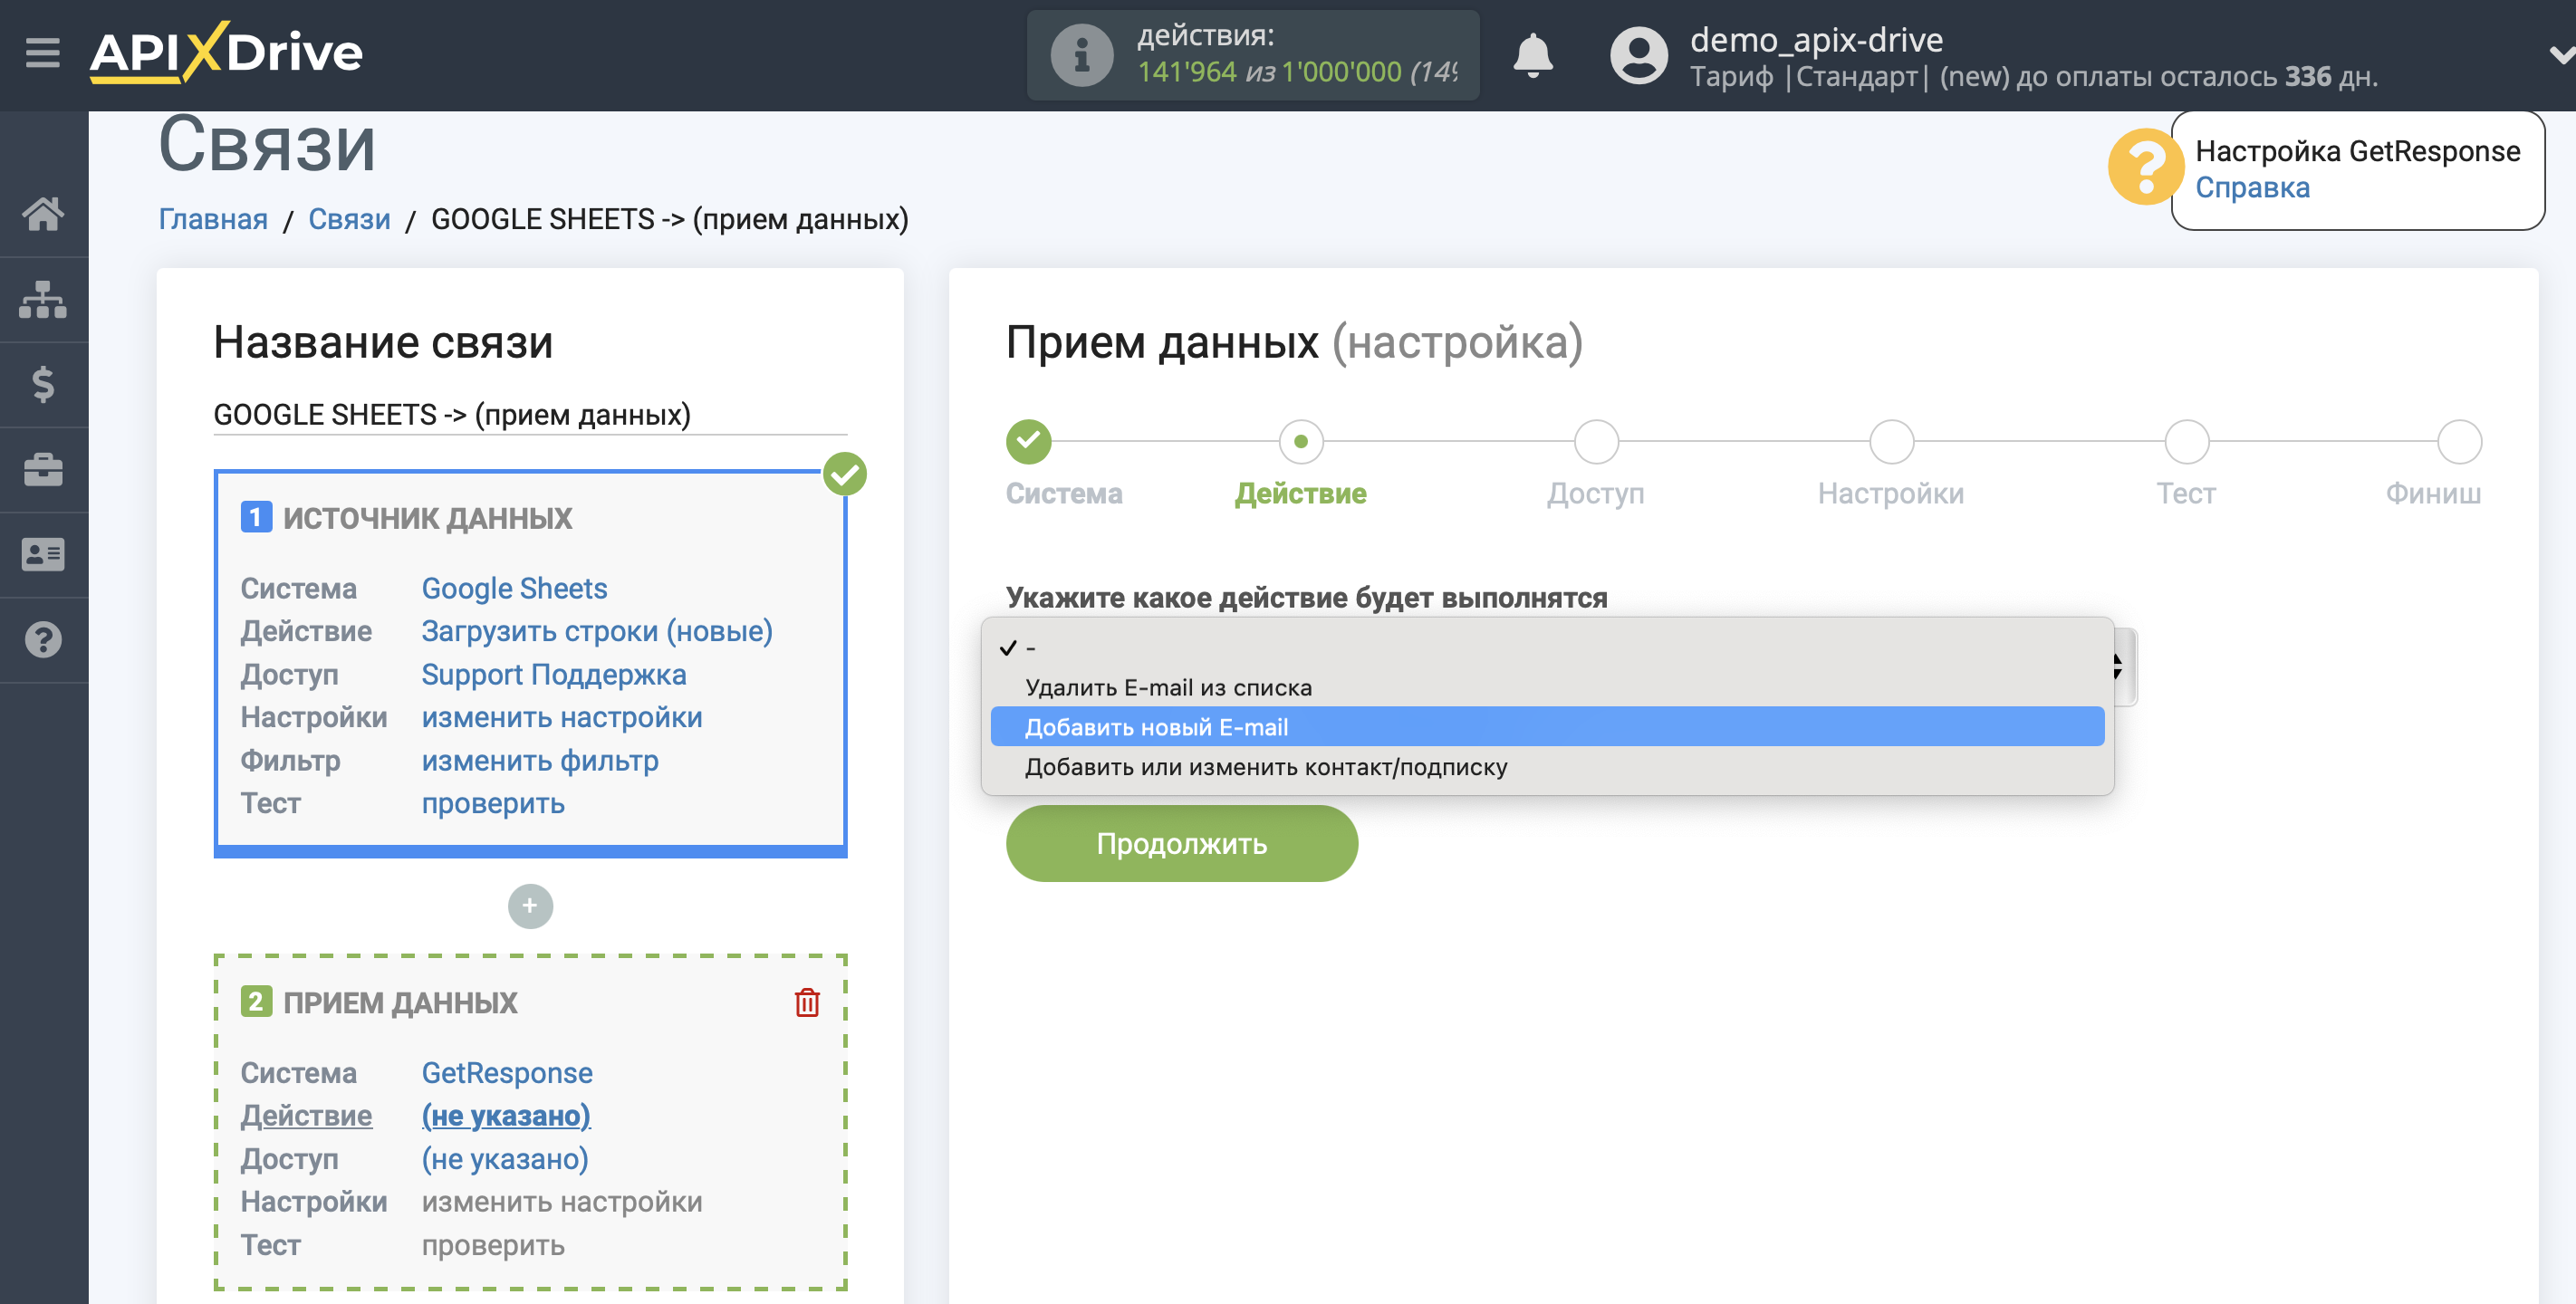Select the Система step circle

tap(1028, 441)
